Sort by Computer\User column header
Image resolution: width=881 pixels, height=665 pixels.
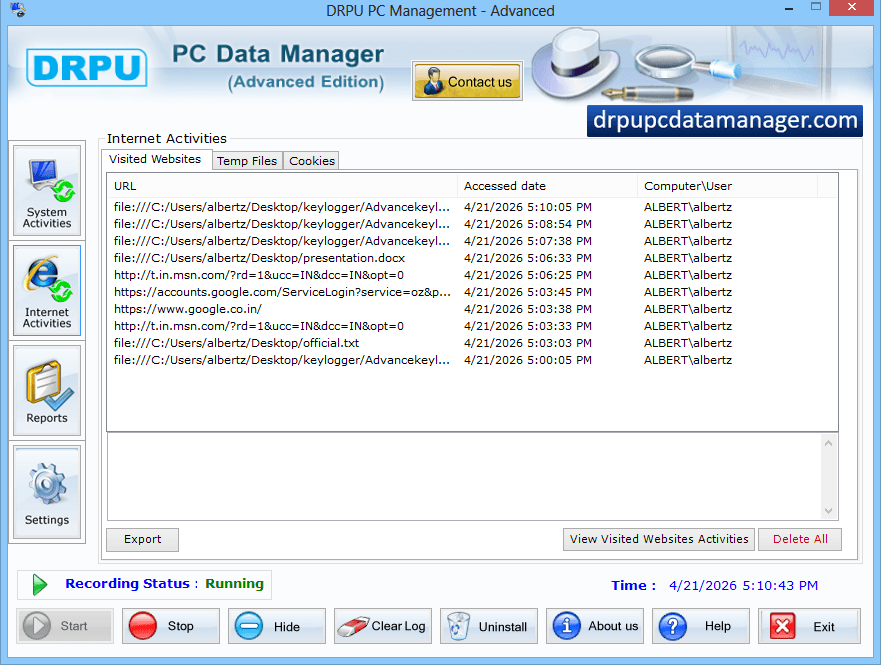click(728, 186)
